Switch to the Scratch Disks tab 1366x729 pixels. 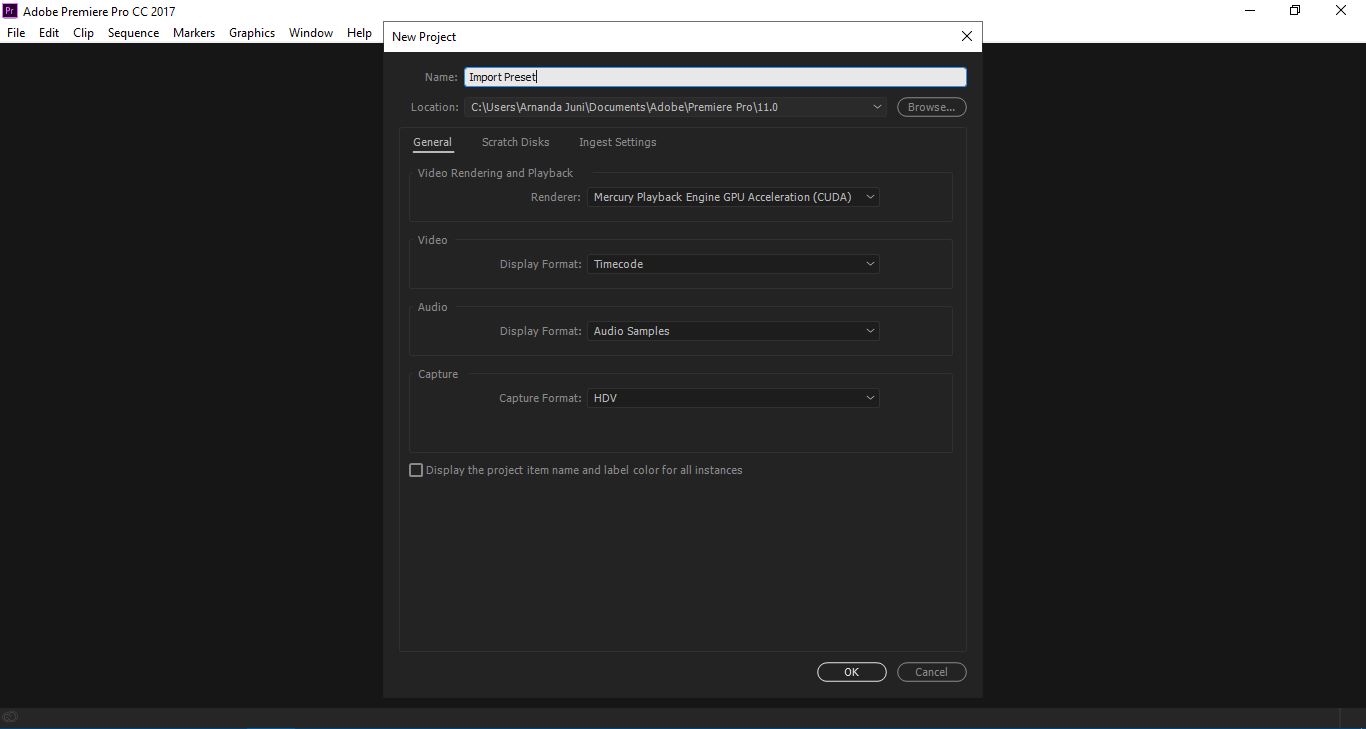click(515, 142)
